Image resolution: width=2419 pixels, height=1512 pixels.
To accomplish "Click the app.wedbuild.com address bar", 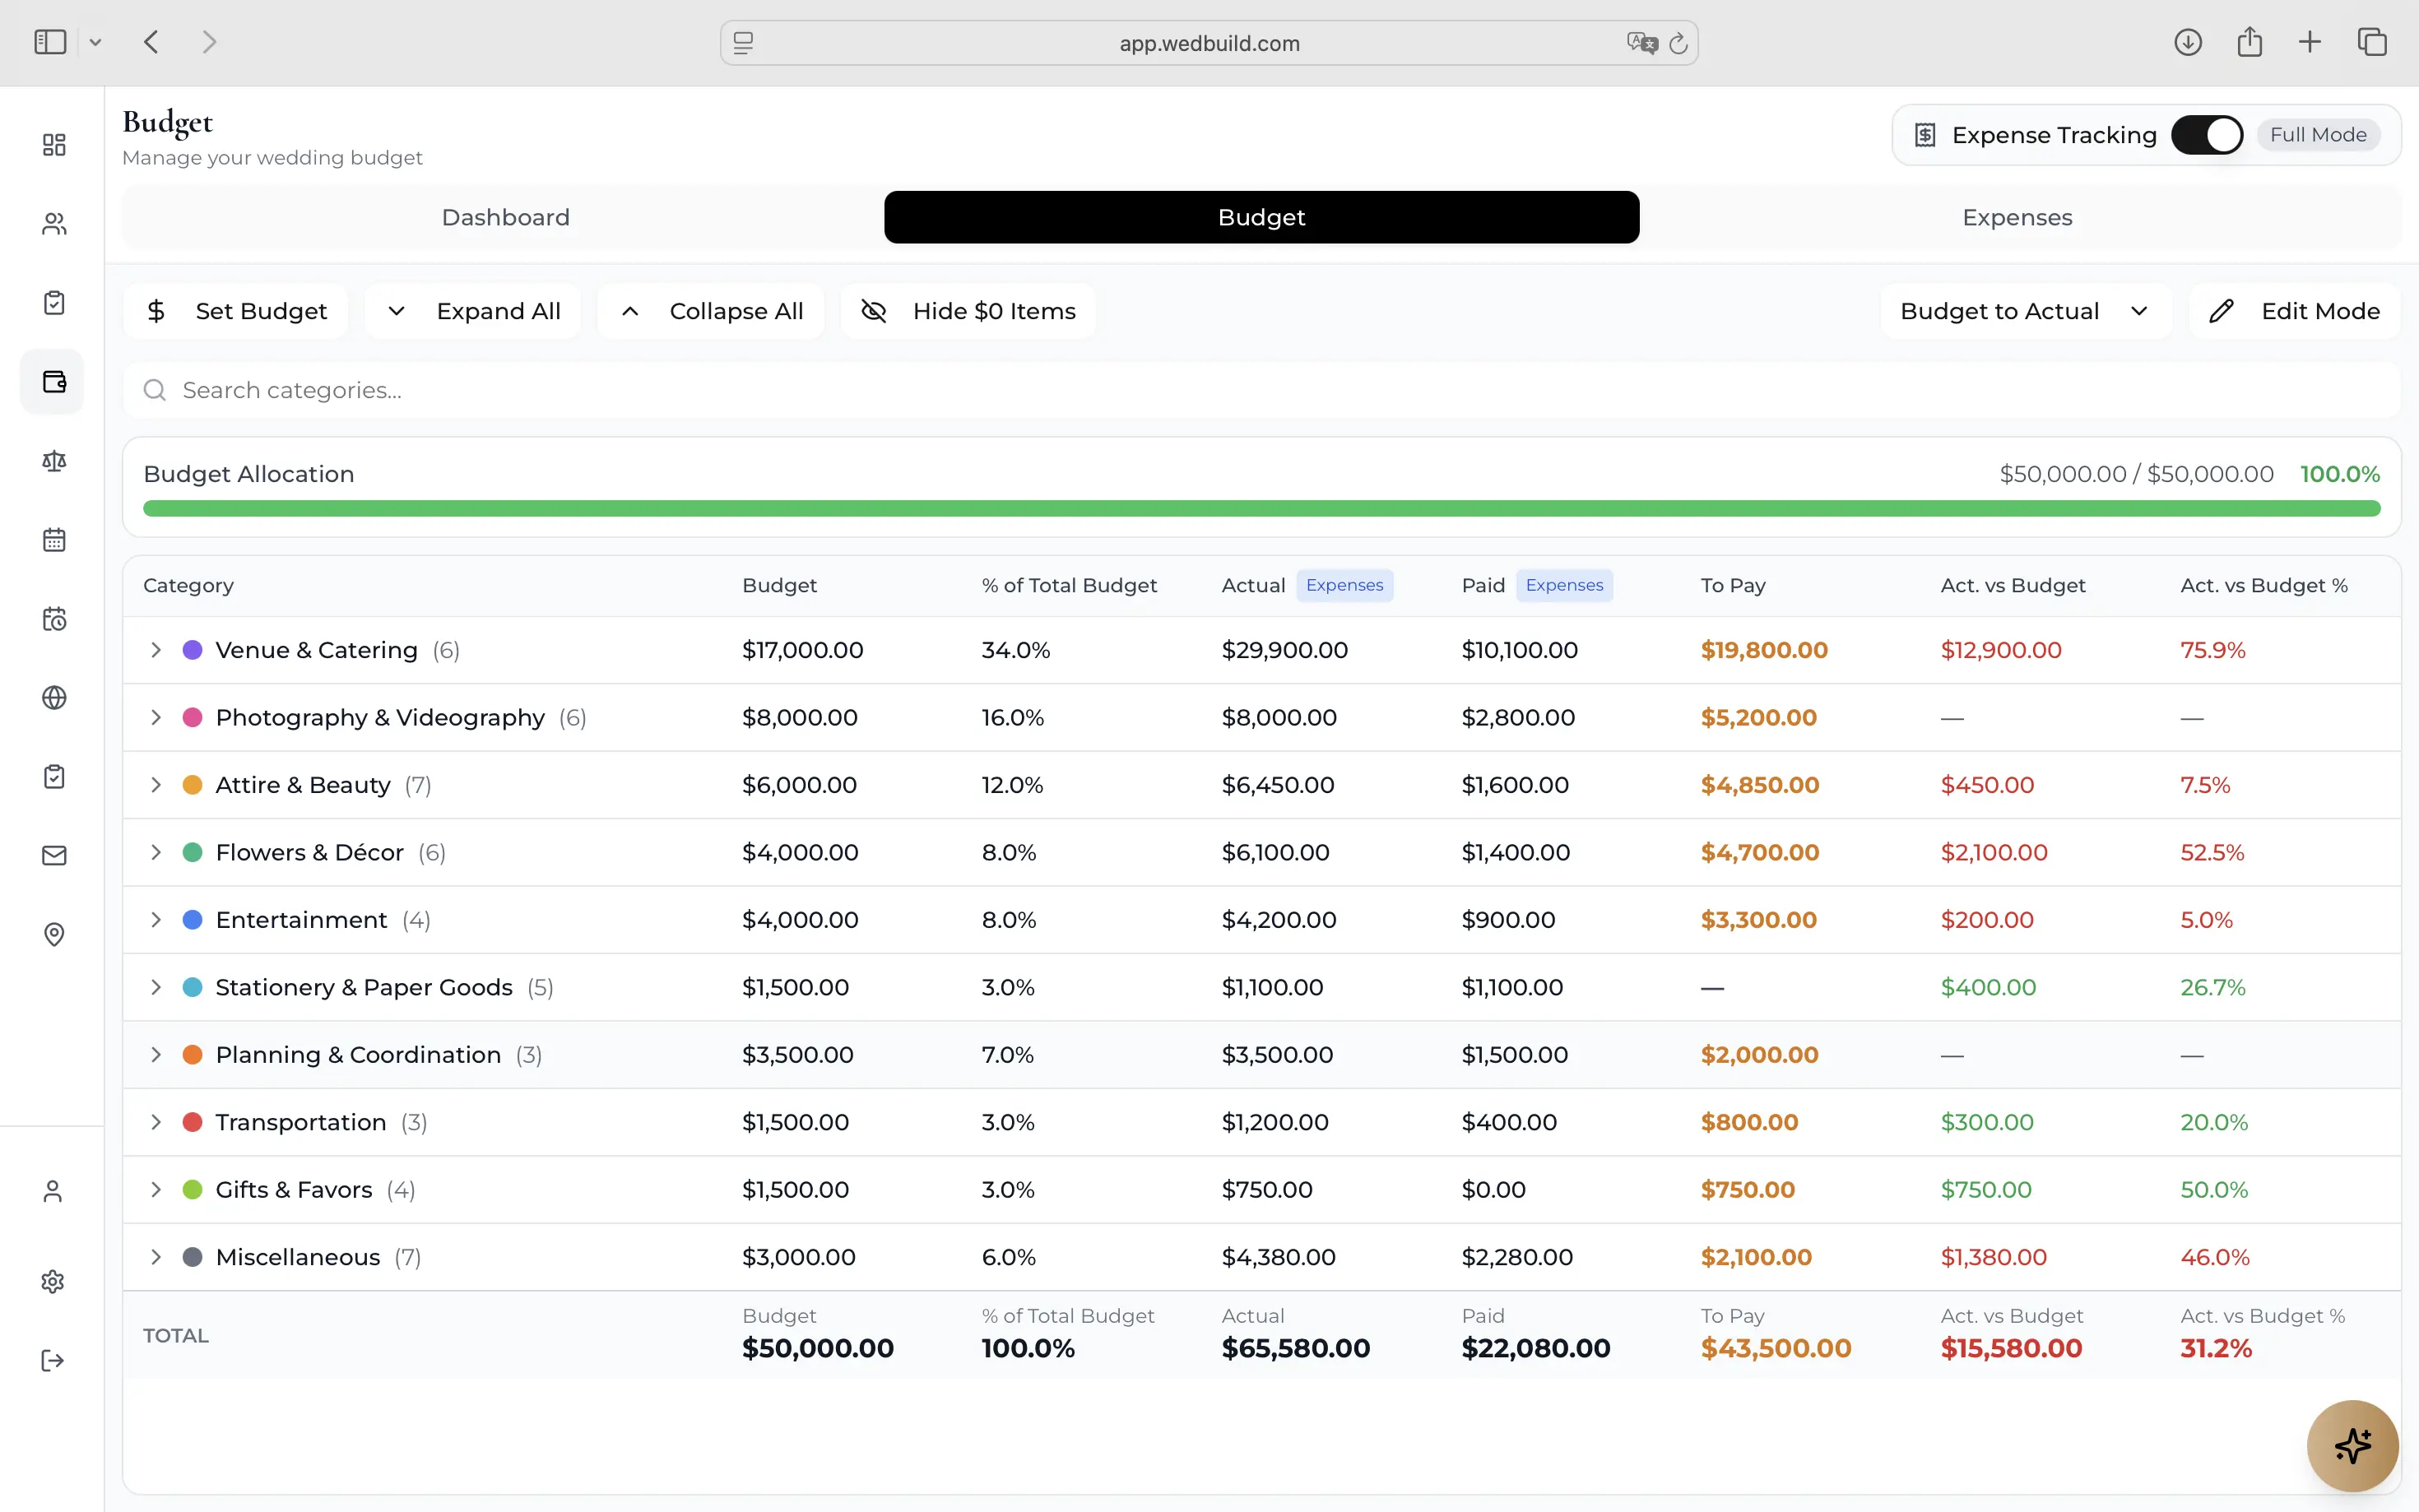I will pyautogui.click(x=1209, y=43).
